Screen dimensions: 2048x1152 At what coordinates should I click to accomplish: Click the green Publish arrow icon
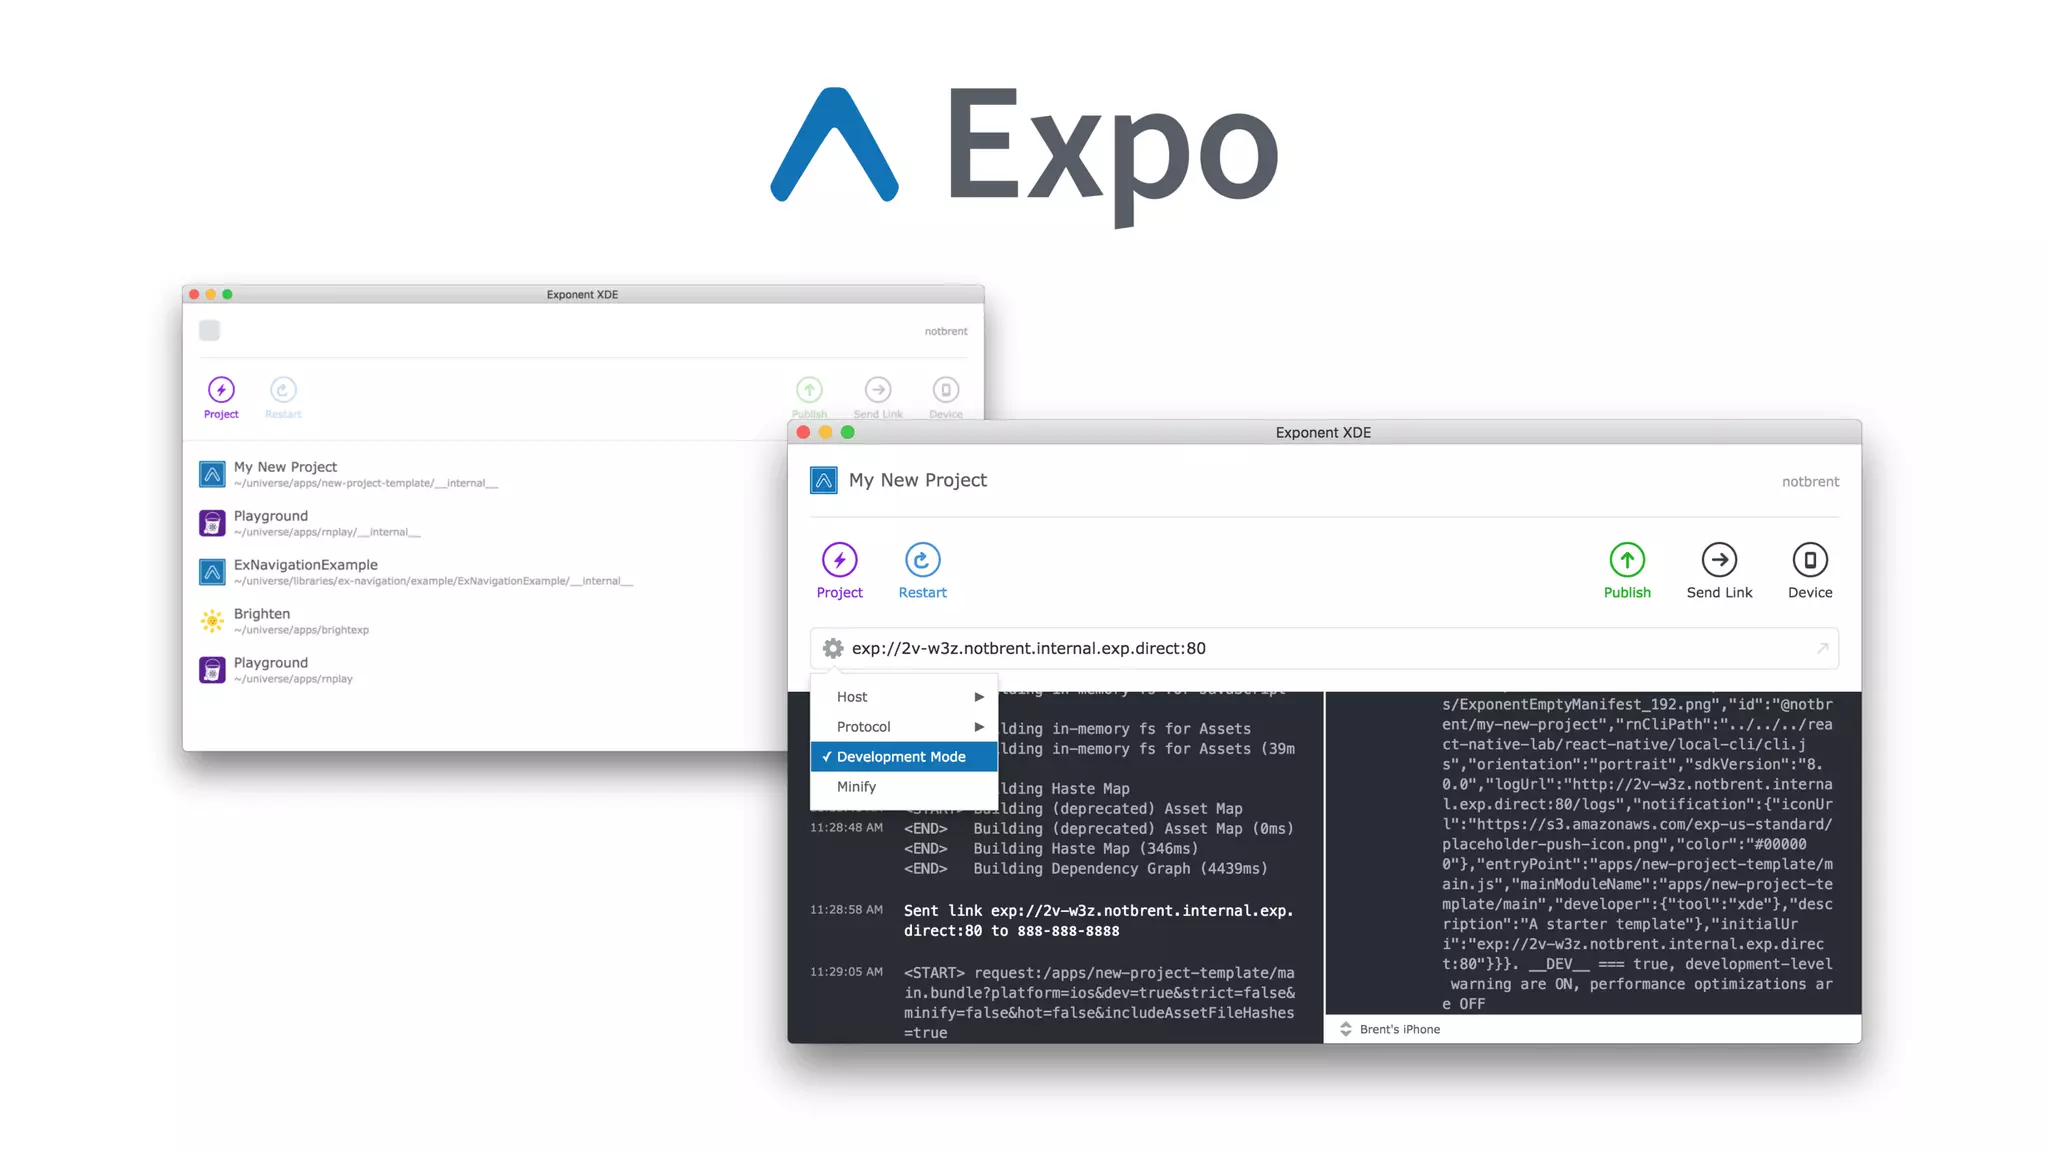(1627, 560)
